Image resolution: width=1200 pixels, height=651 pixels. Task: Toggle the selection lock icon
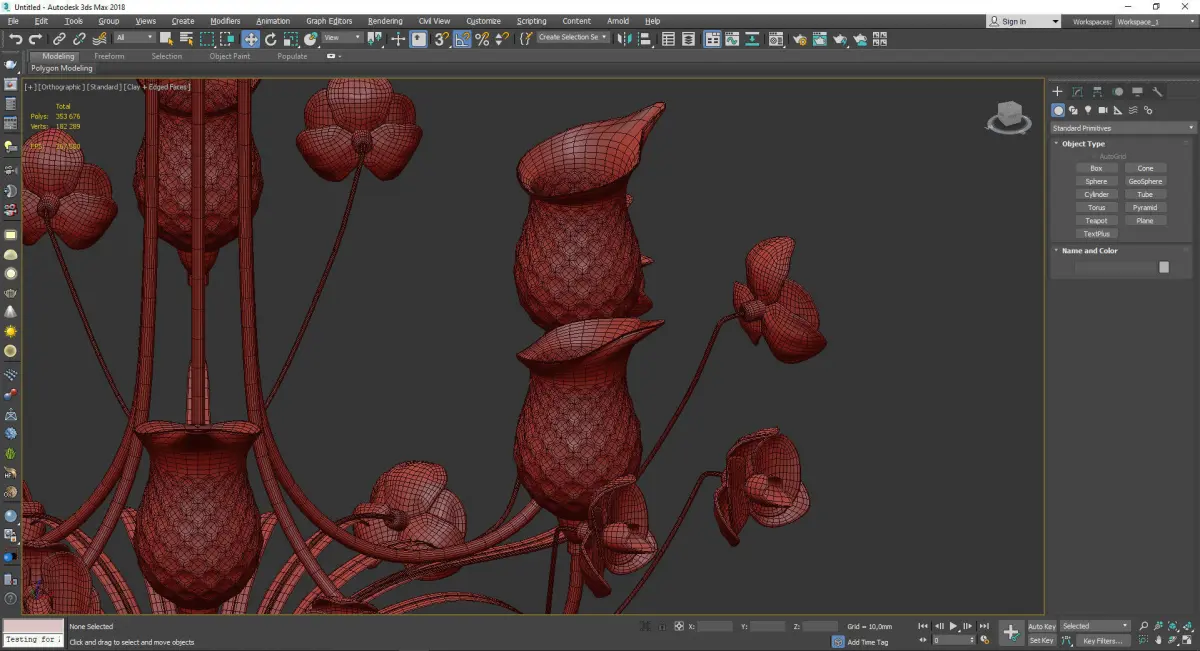[x=662, y=626]
